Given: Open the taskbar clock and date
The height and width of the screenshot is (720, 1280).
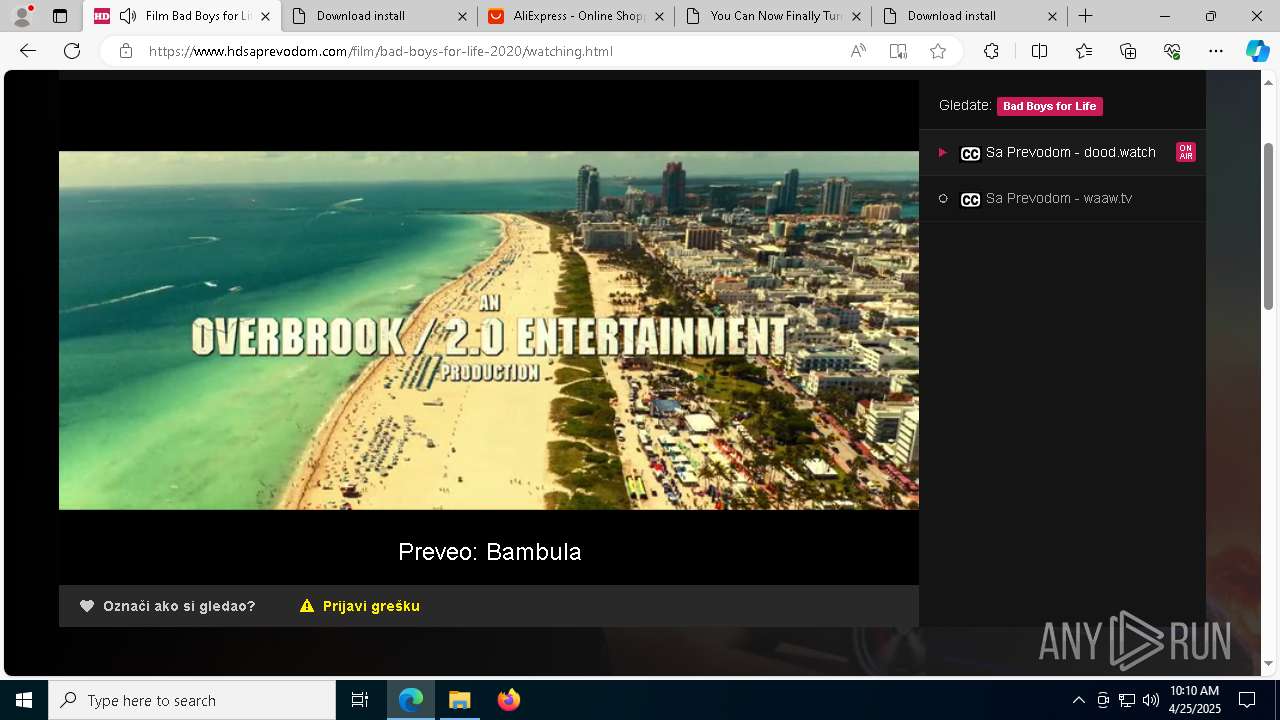Looking at the screenshot, I should 1195,700.
